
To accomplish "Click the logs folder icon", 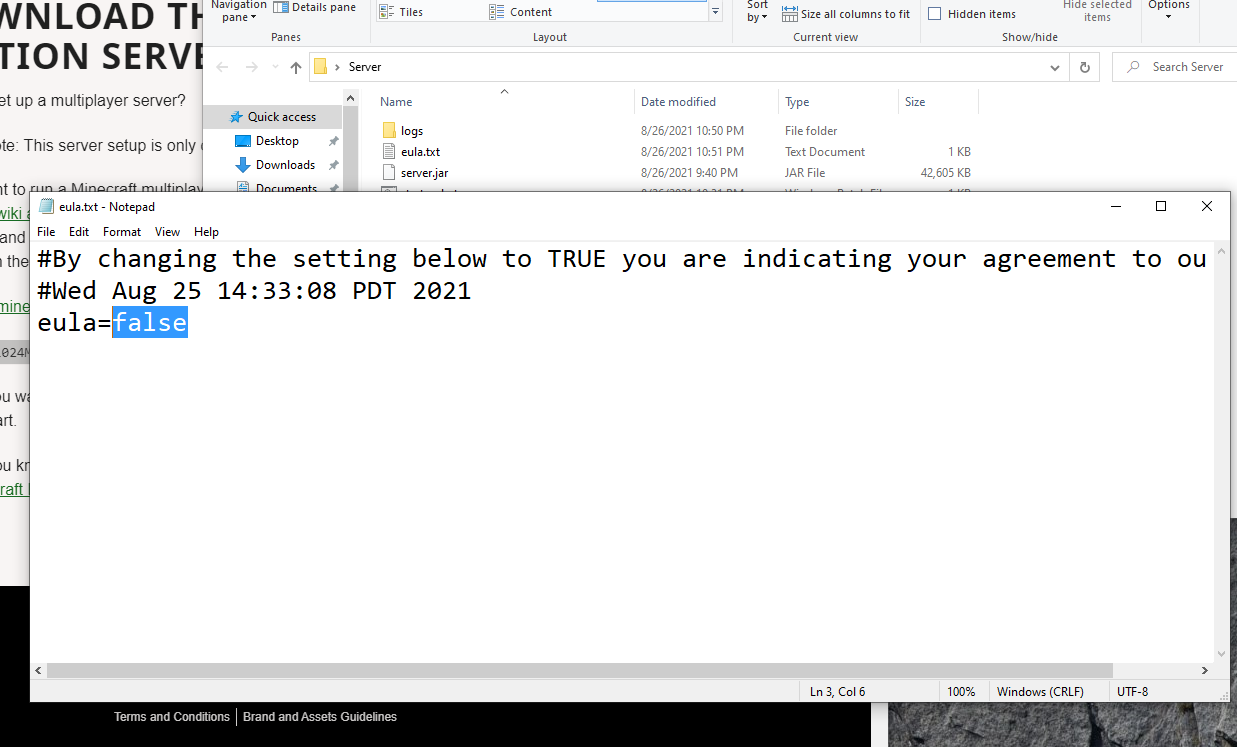I will [x=390, y=131].
